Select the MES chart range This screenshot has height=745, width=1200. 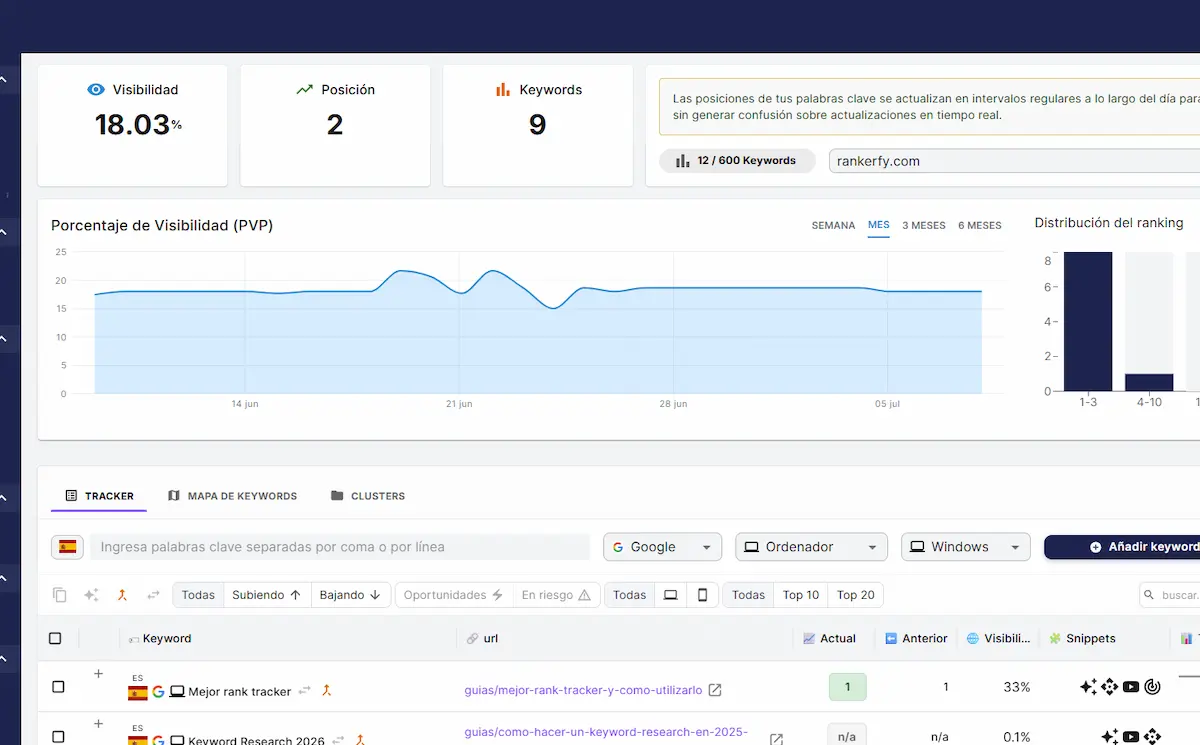[x=879, y=225]
